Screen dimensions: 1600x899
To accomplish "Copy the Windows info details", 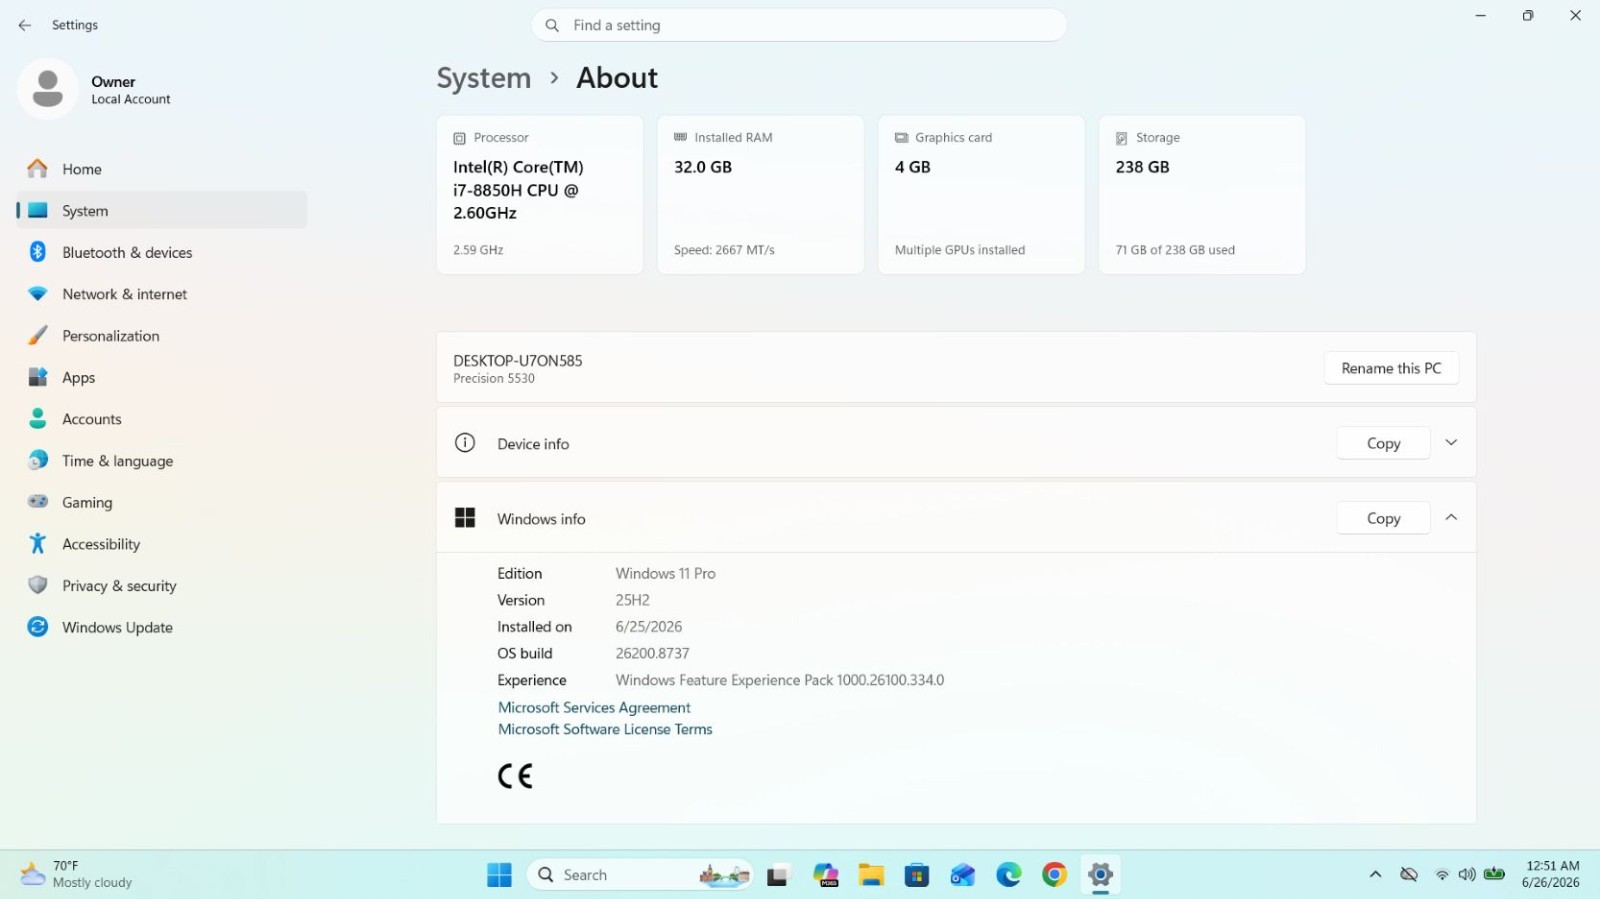I will click(x=1383, y=518).
